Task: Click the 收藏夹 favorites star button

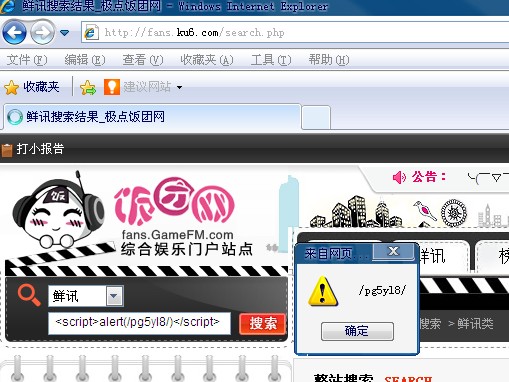Action: point(32,87)
